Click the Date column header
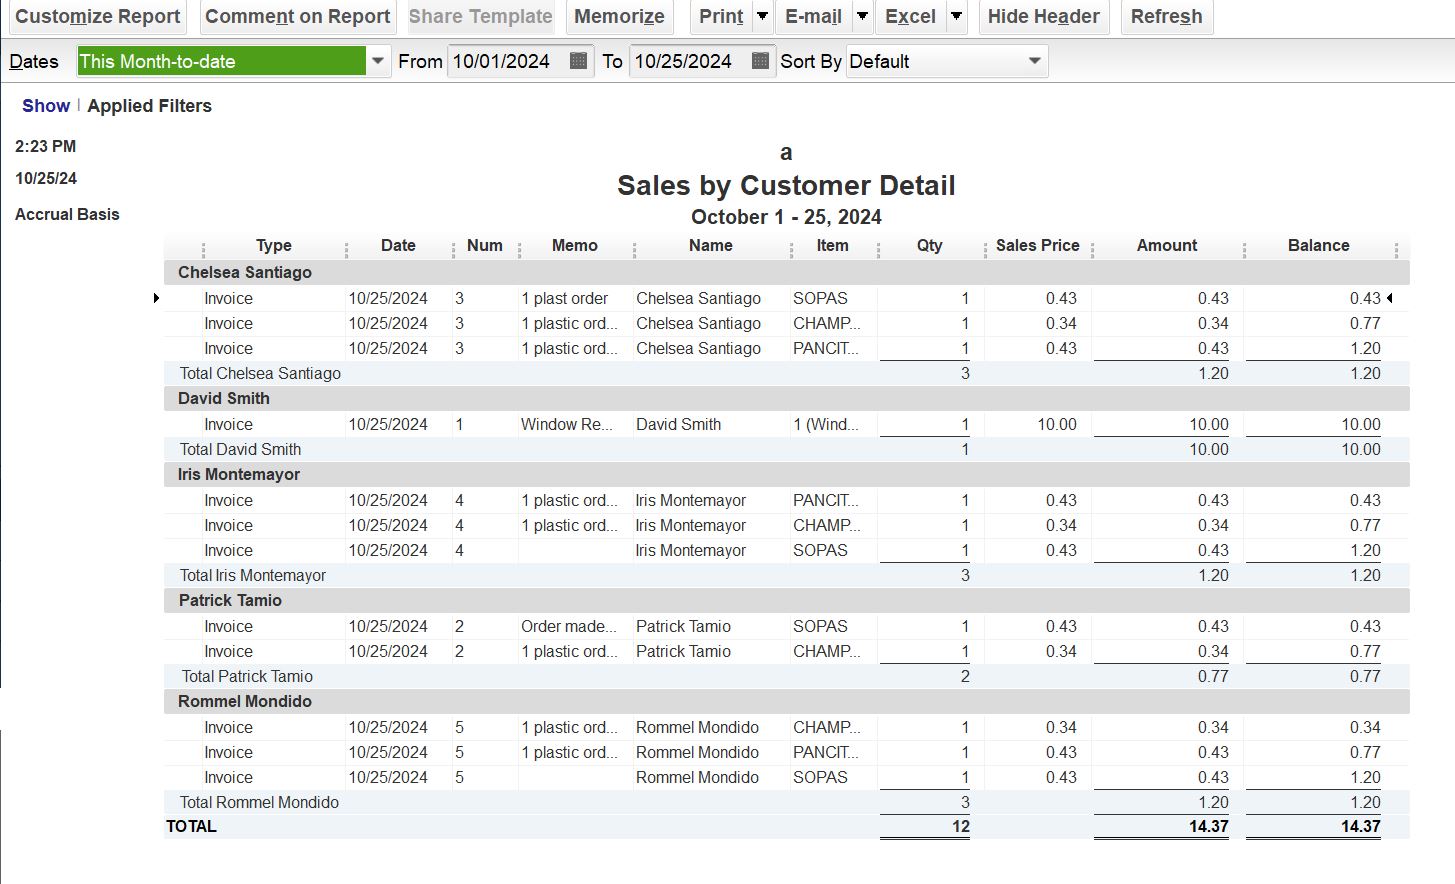 tap(398, 246)
